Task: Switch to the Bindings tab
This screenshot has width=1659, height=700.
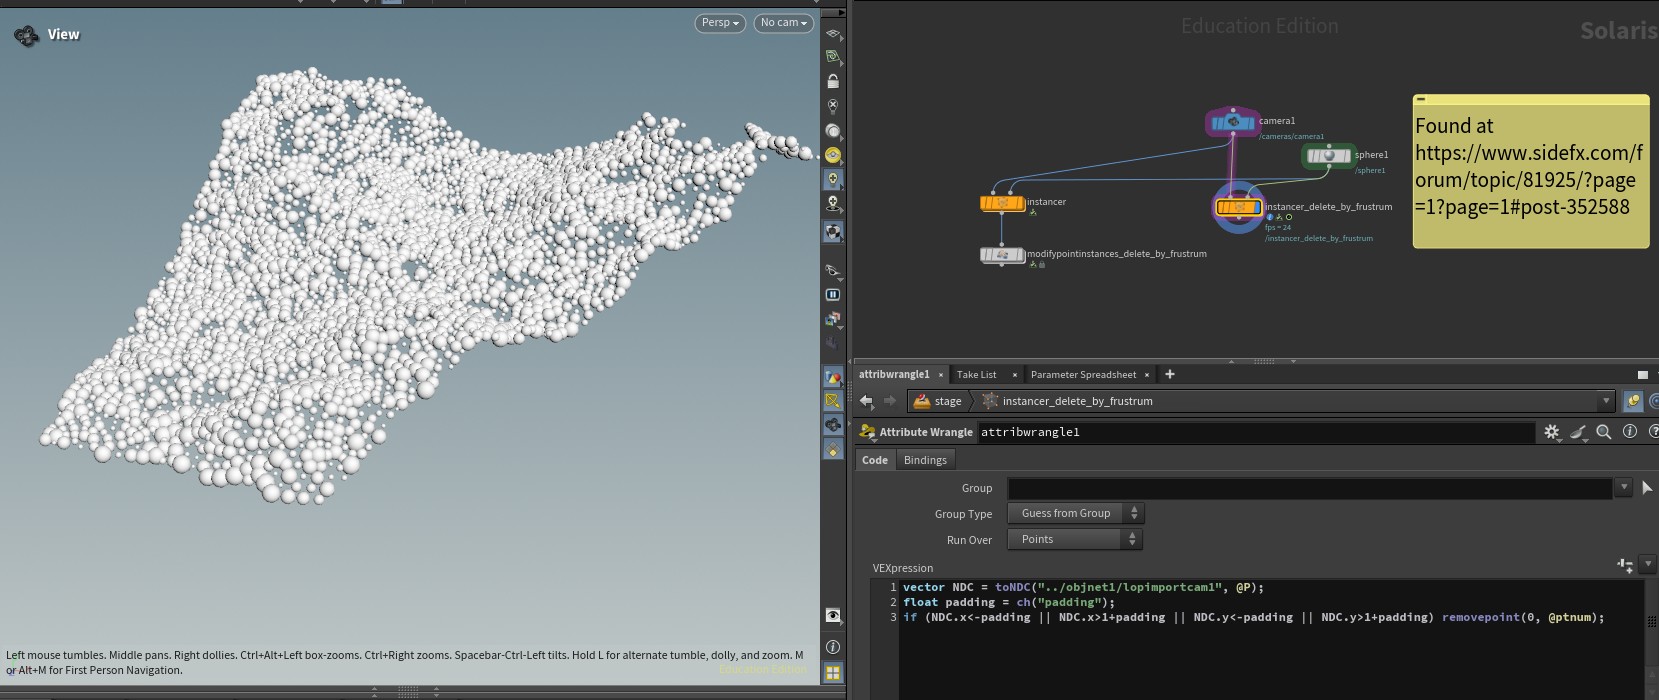Action: point(924,460)
